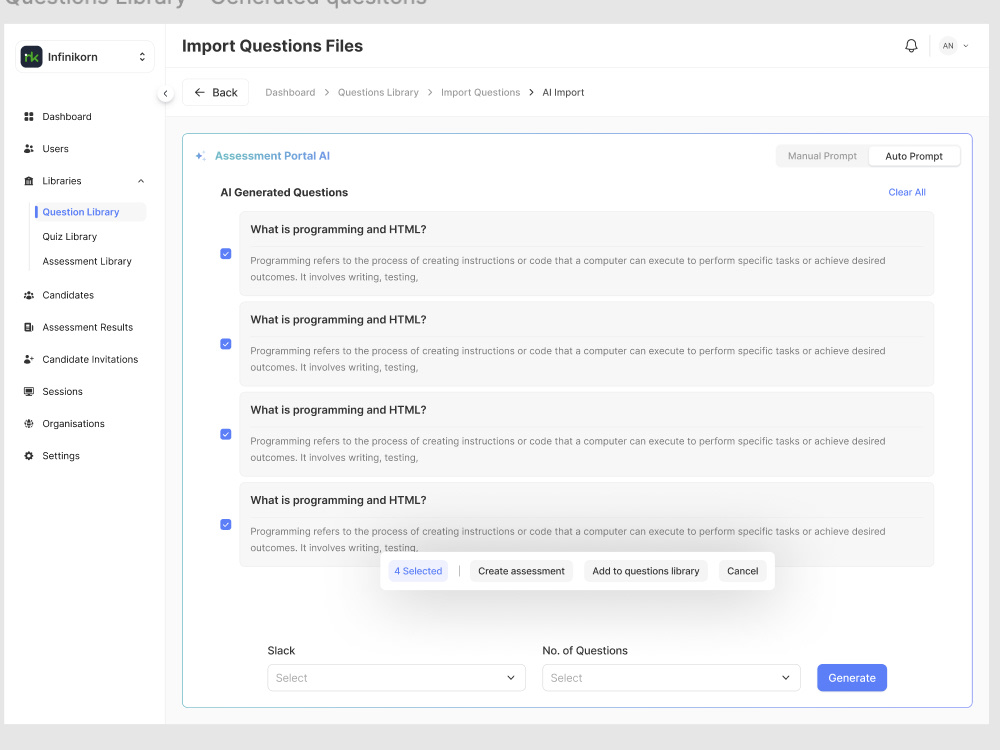
Task: Click the Assessment Portal AI sparkle icon
Action: [x=200, y=156]
